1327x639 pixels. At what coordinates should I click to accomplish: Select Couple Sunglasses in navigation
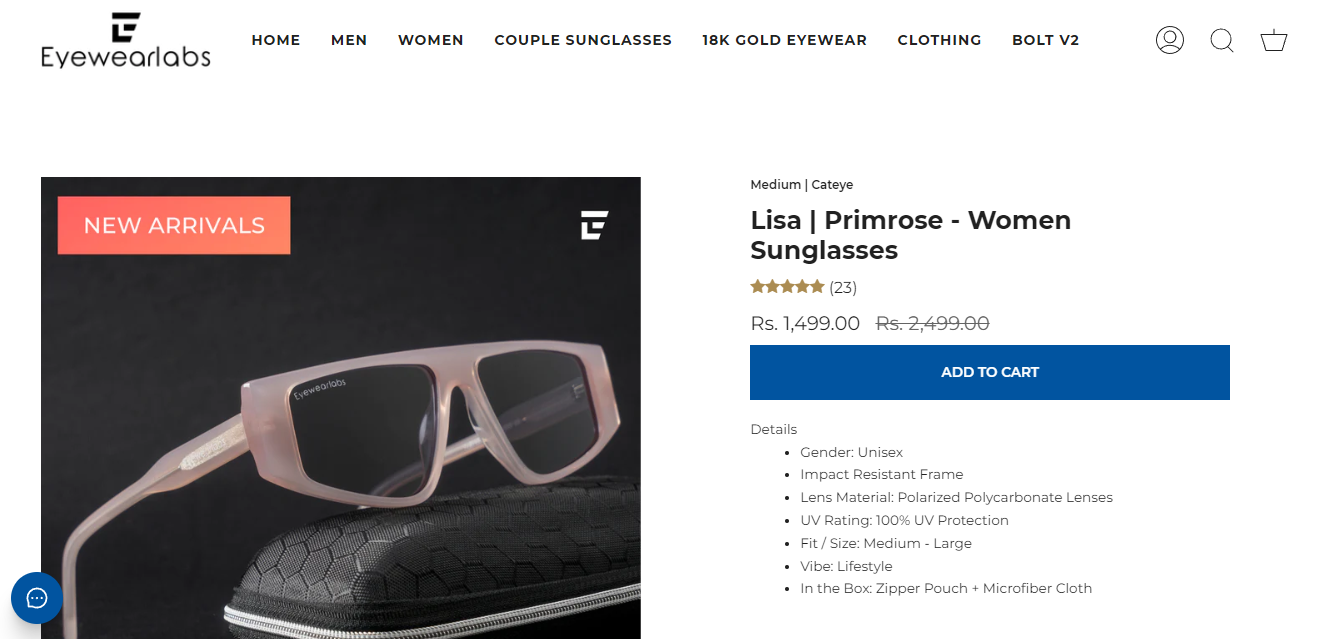pos(583,40)
